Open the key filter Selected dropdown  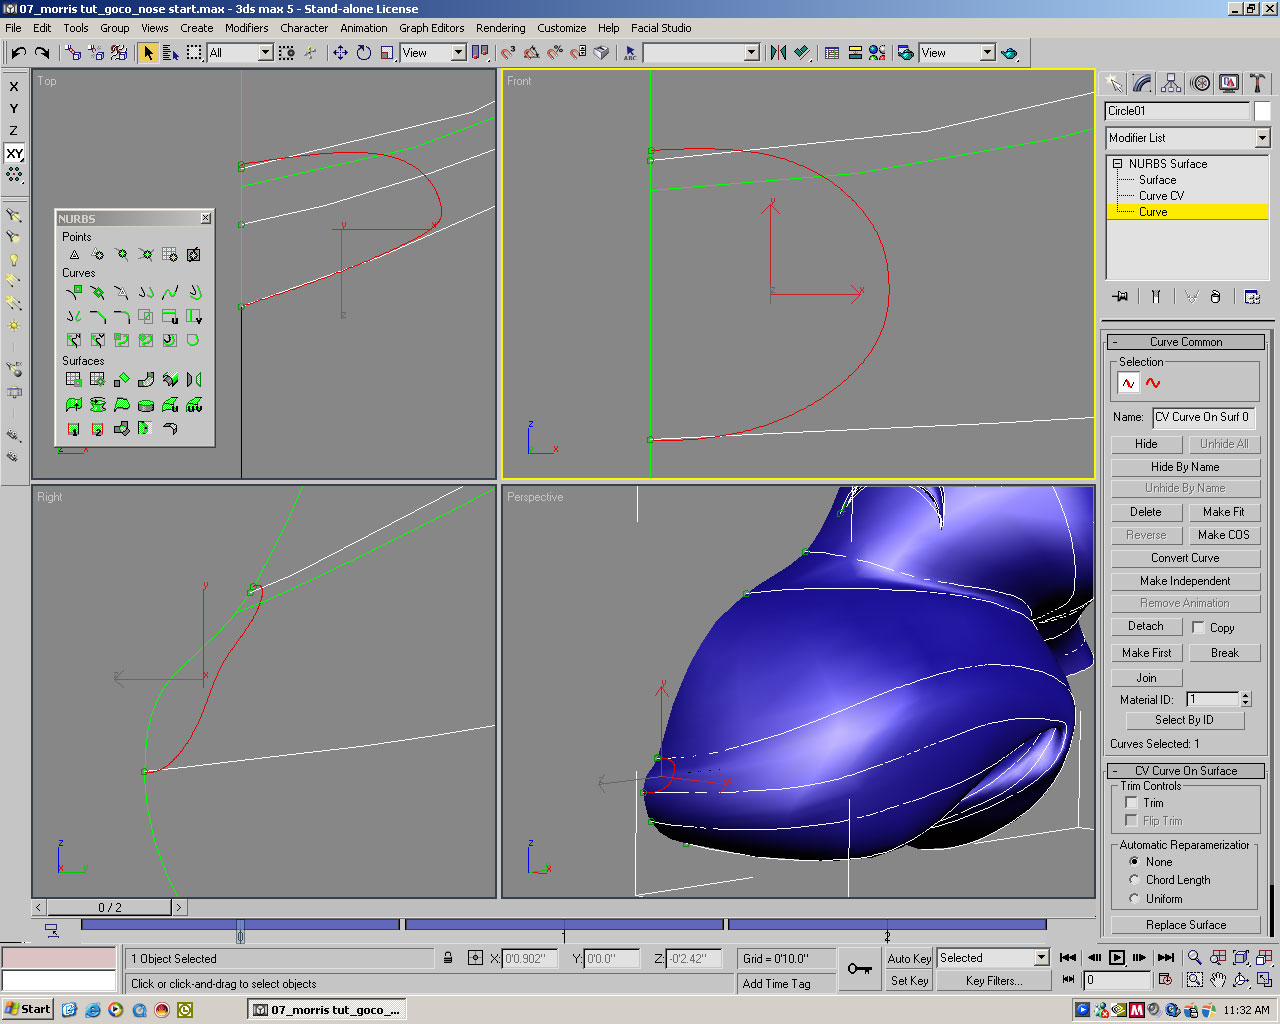tap(1041, 958)
